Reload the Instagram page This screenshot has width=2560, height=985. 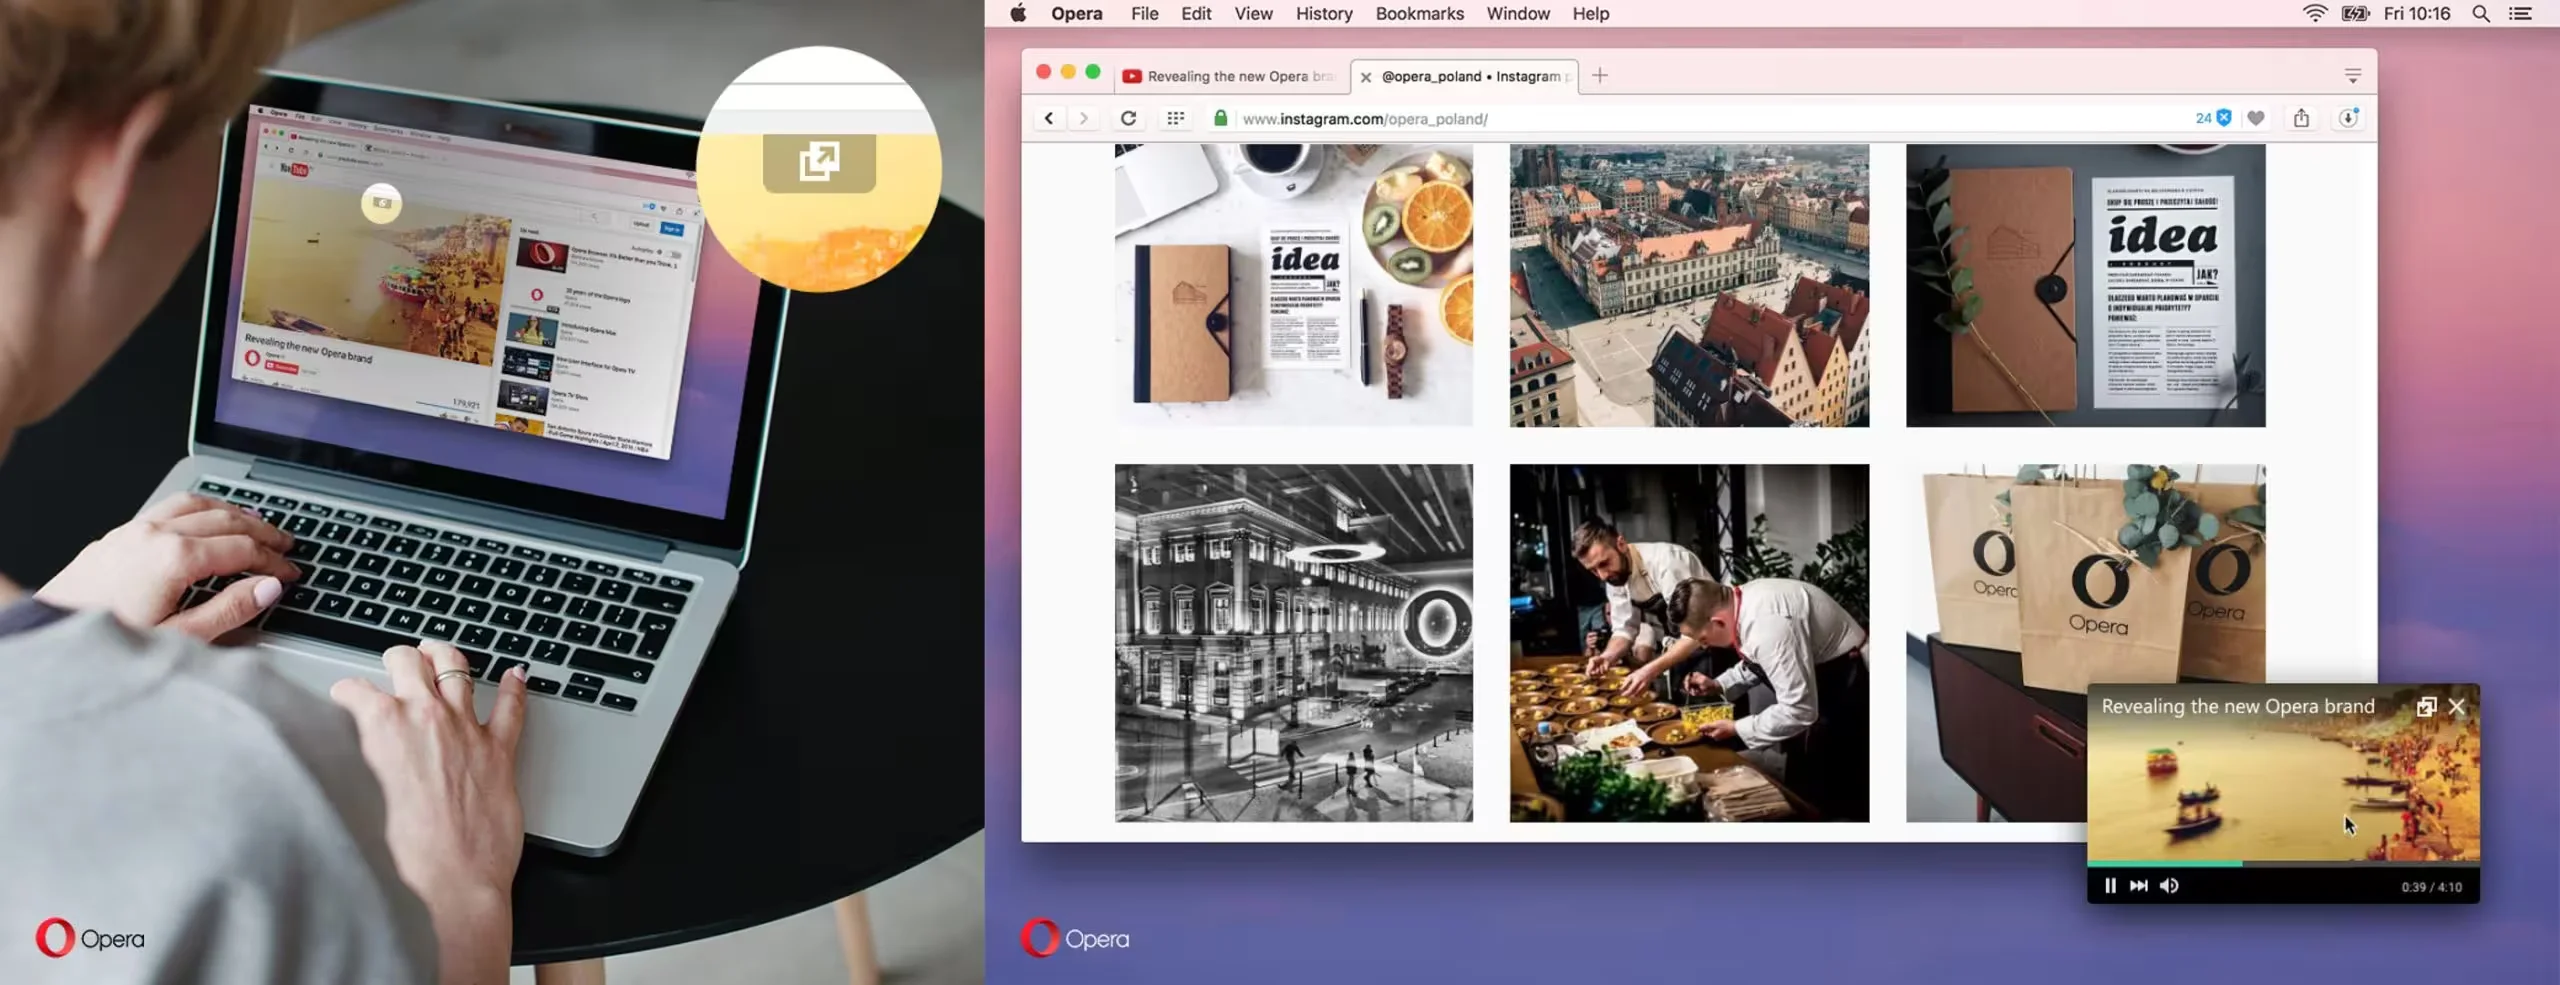tap(1128, 118)
